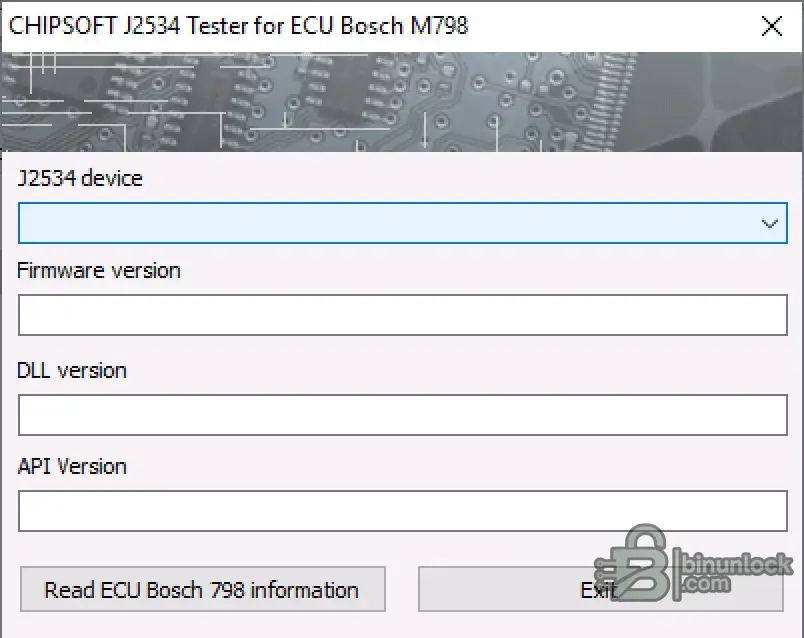Viewport: 804px width, 638px height.
Task: Select the "J2534 device" label
Action: pyautogui.click(x=80, y=178)
